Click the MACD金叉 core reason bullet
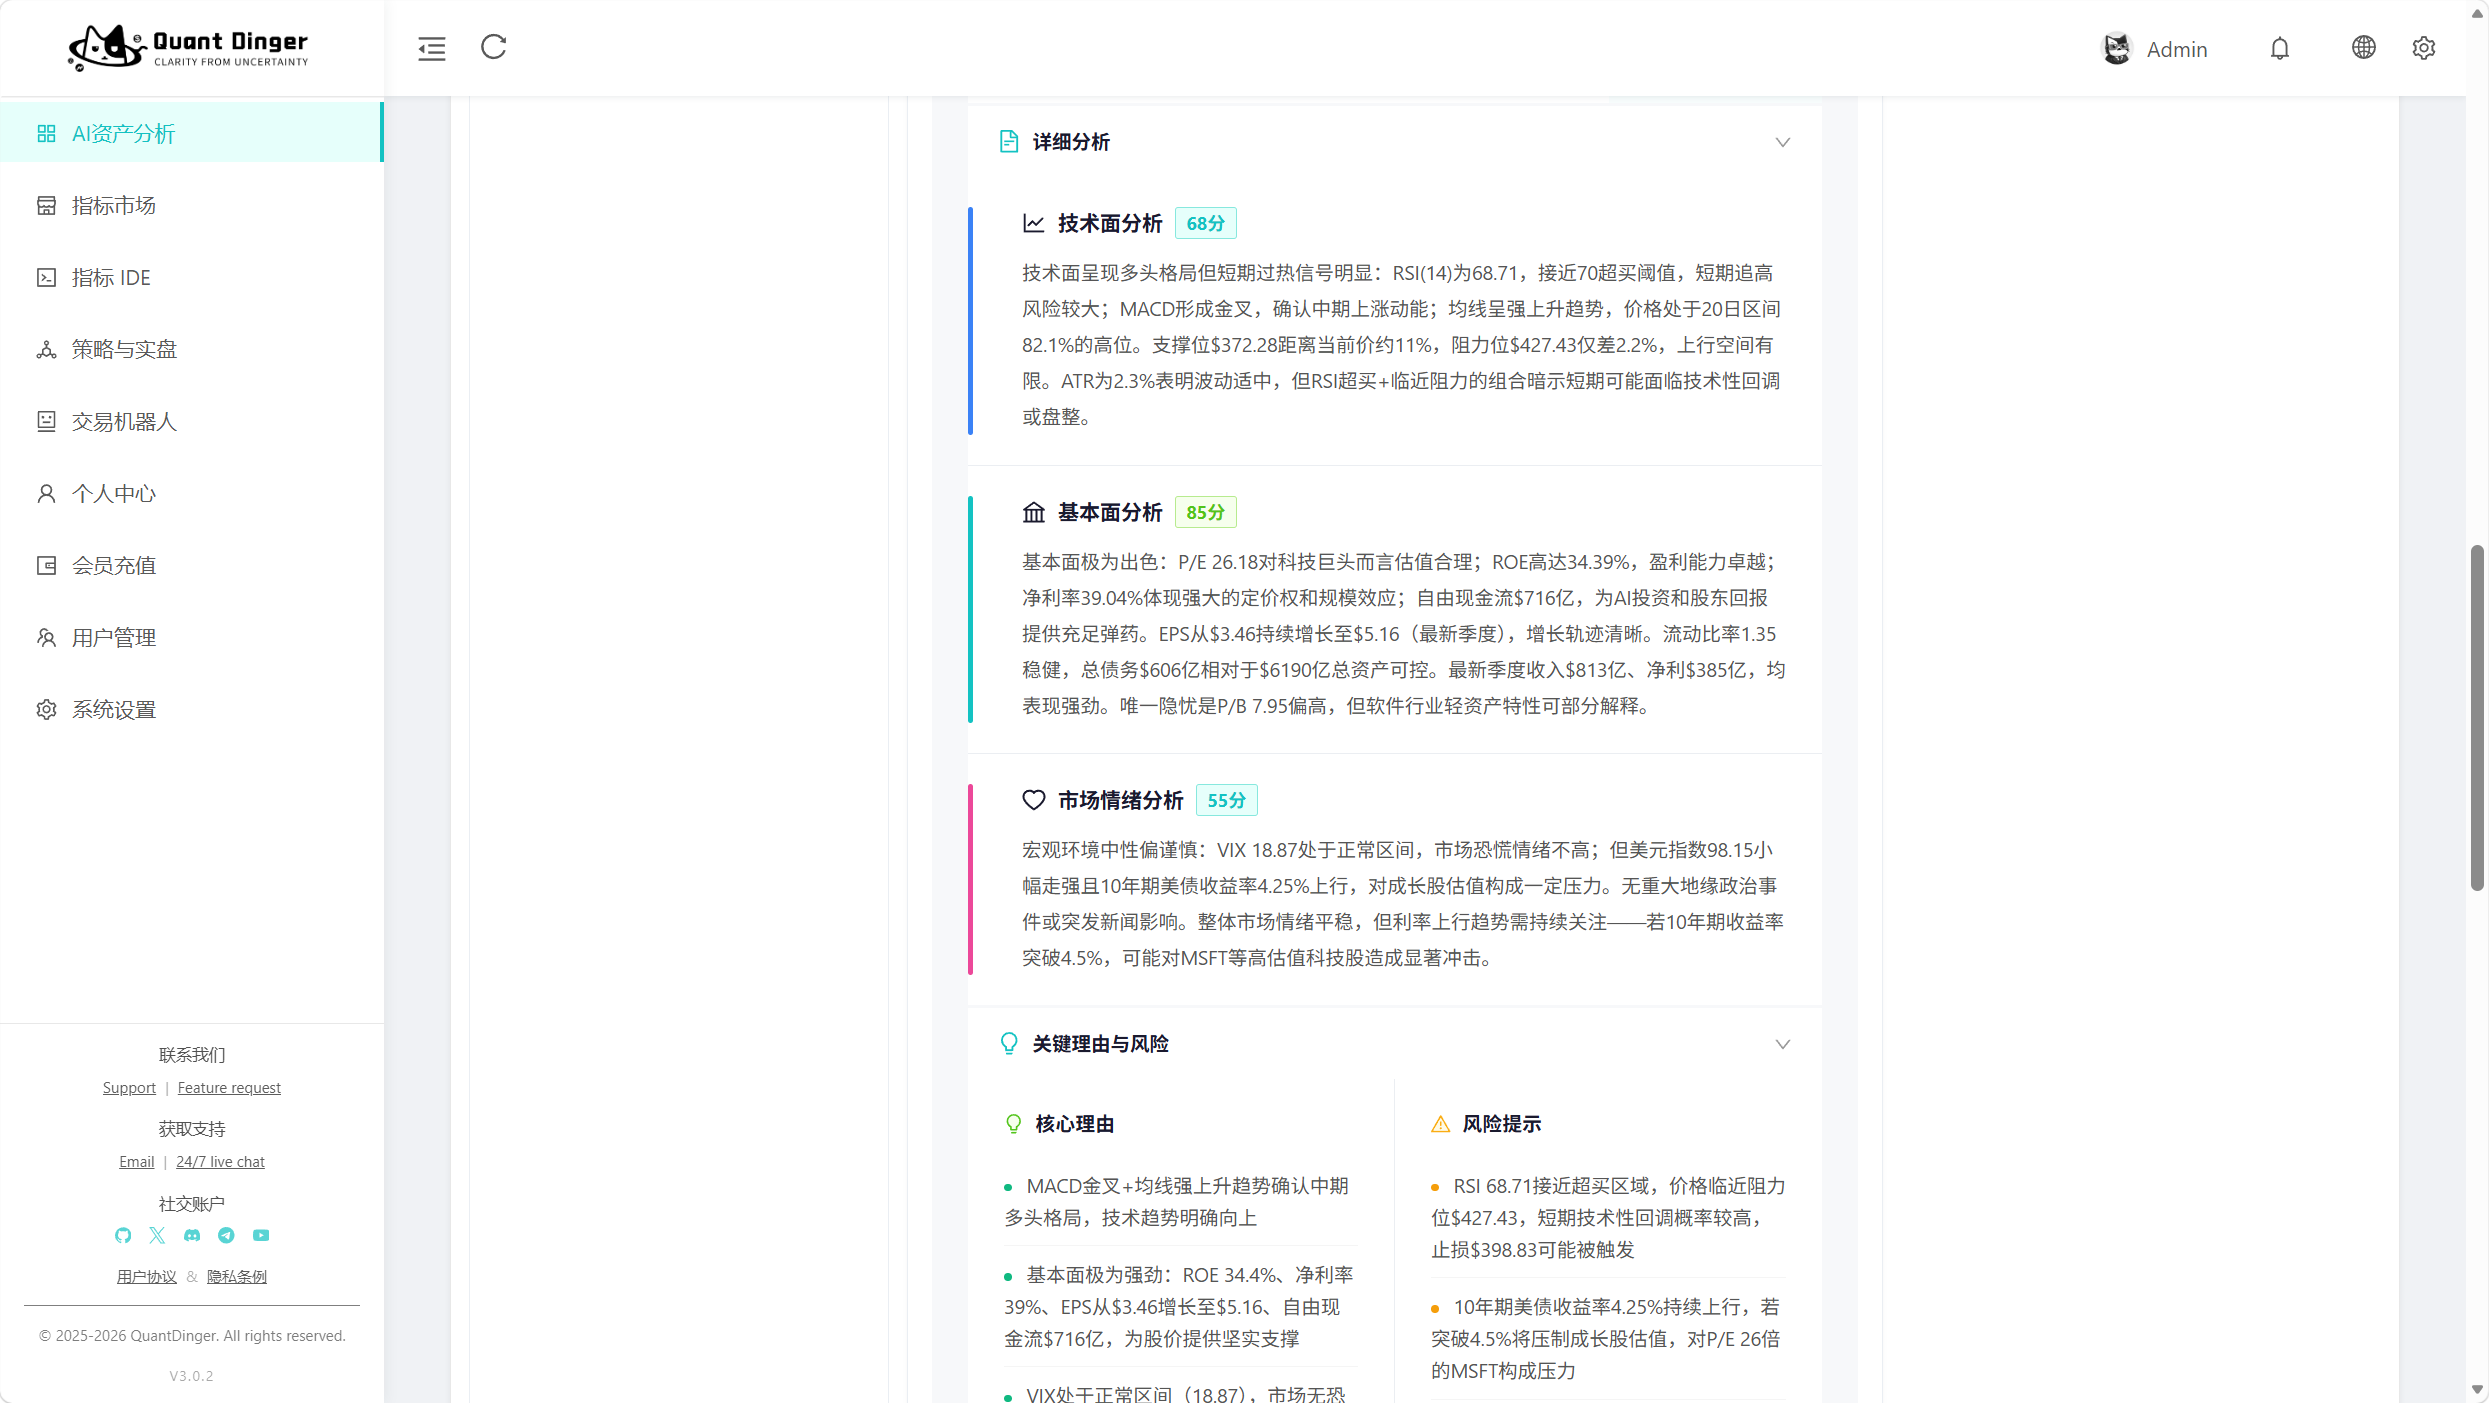Viewport: 2489px width, 1403px height. [x=1180, y=1202]
